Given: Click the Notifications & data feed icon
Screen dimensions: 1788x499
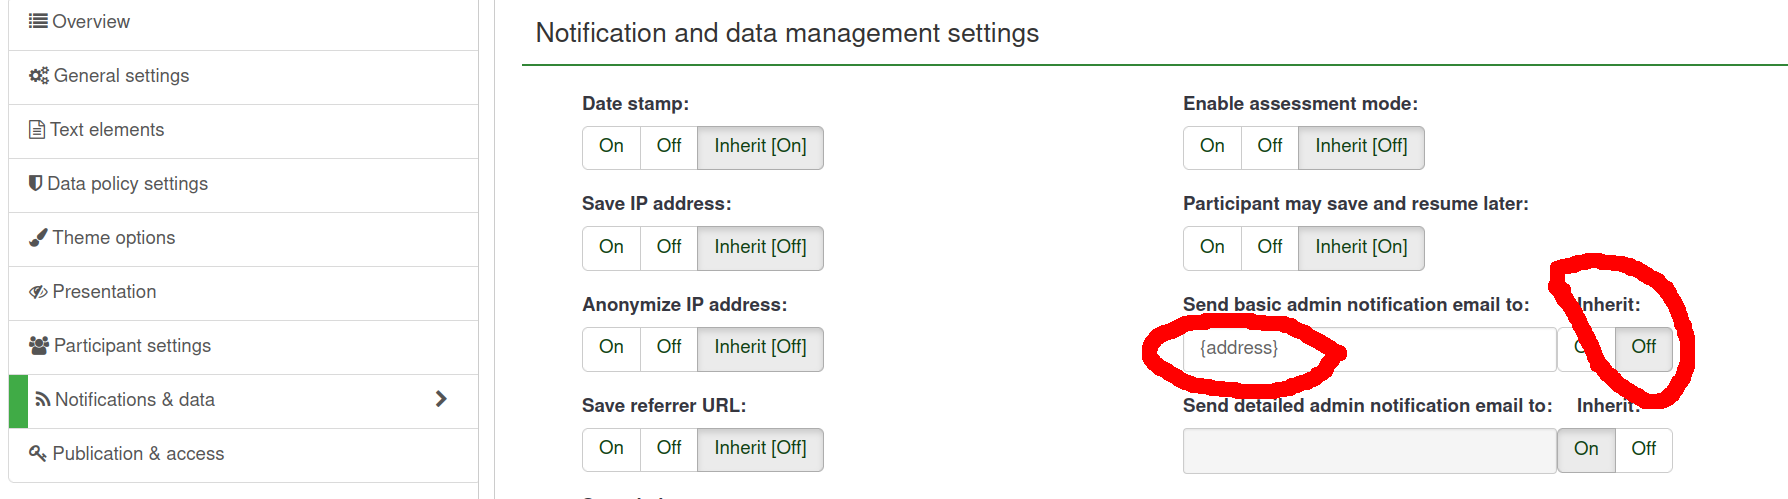Looking at the screenshot, I should (43, 400).
